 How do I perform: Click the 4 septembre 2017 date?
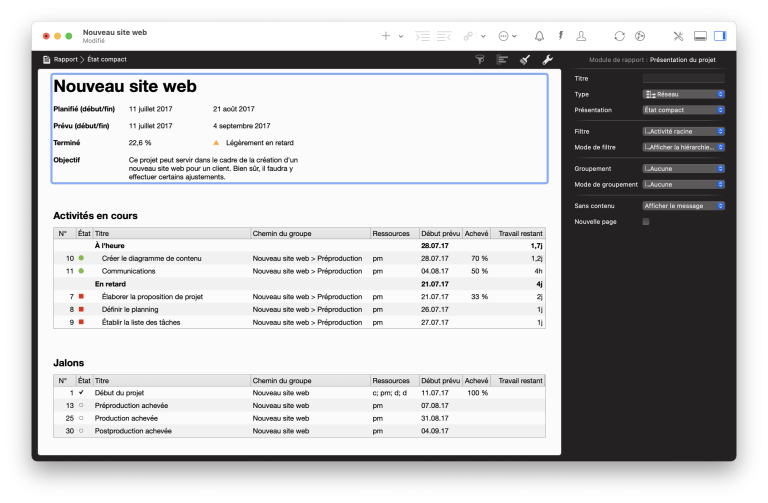coord(241,126)
